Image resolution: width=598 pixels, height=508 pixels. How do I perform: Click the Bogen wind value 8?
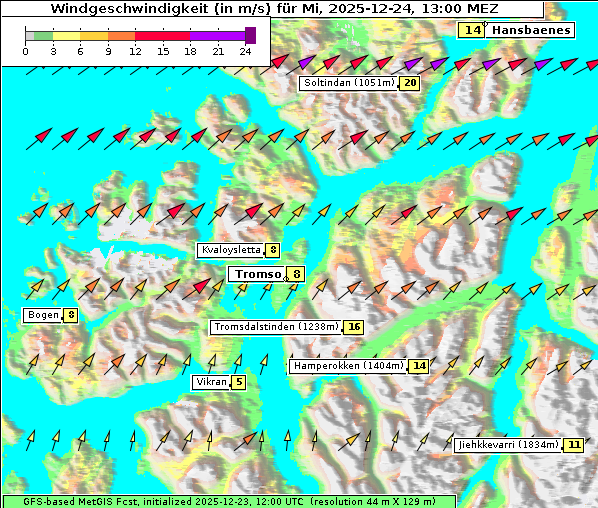[71, 315]
